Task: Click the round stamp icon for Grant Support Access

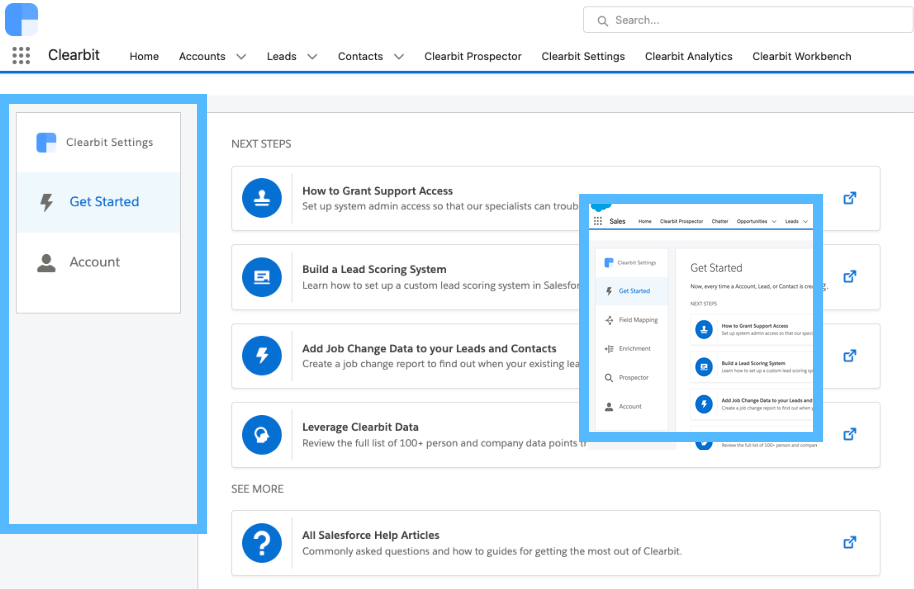Action: (262, 198)
